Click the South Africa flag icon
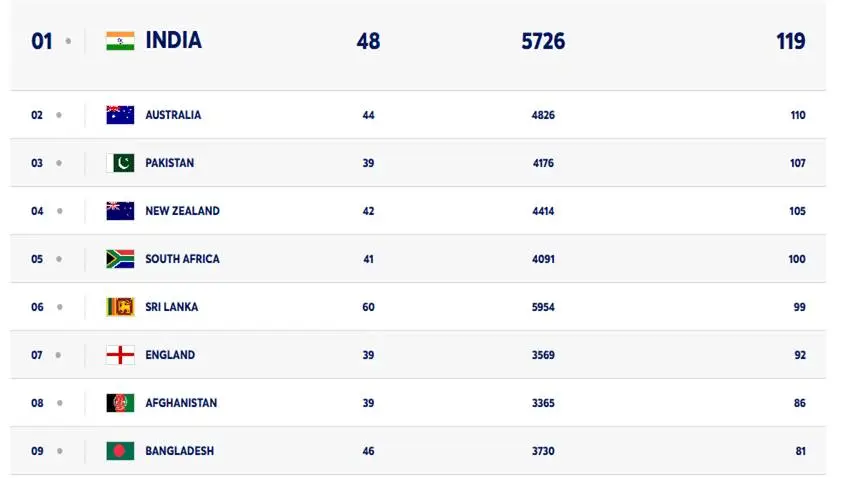 (120, 259)
